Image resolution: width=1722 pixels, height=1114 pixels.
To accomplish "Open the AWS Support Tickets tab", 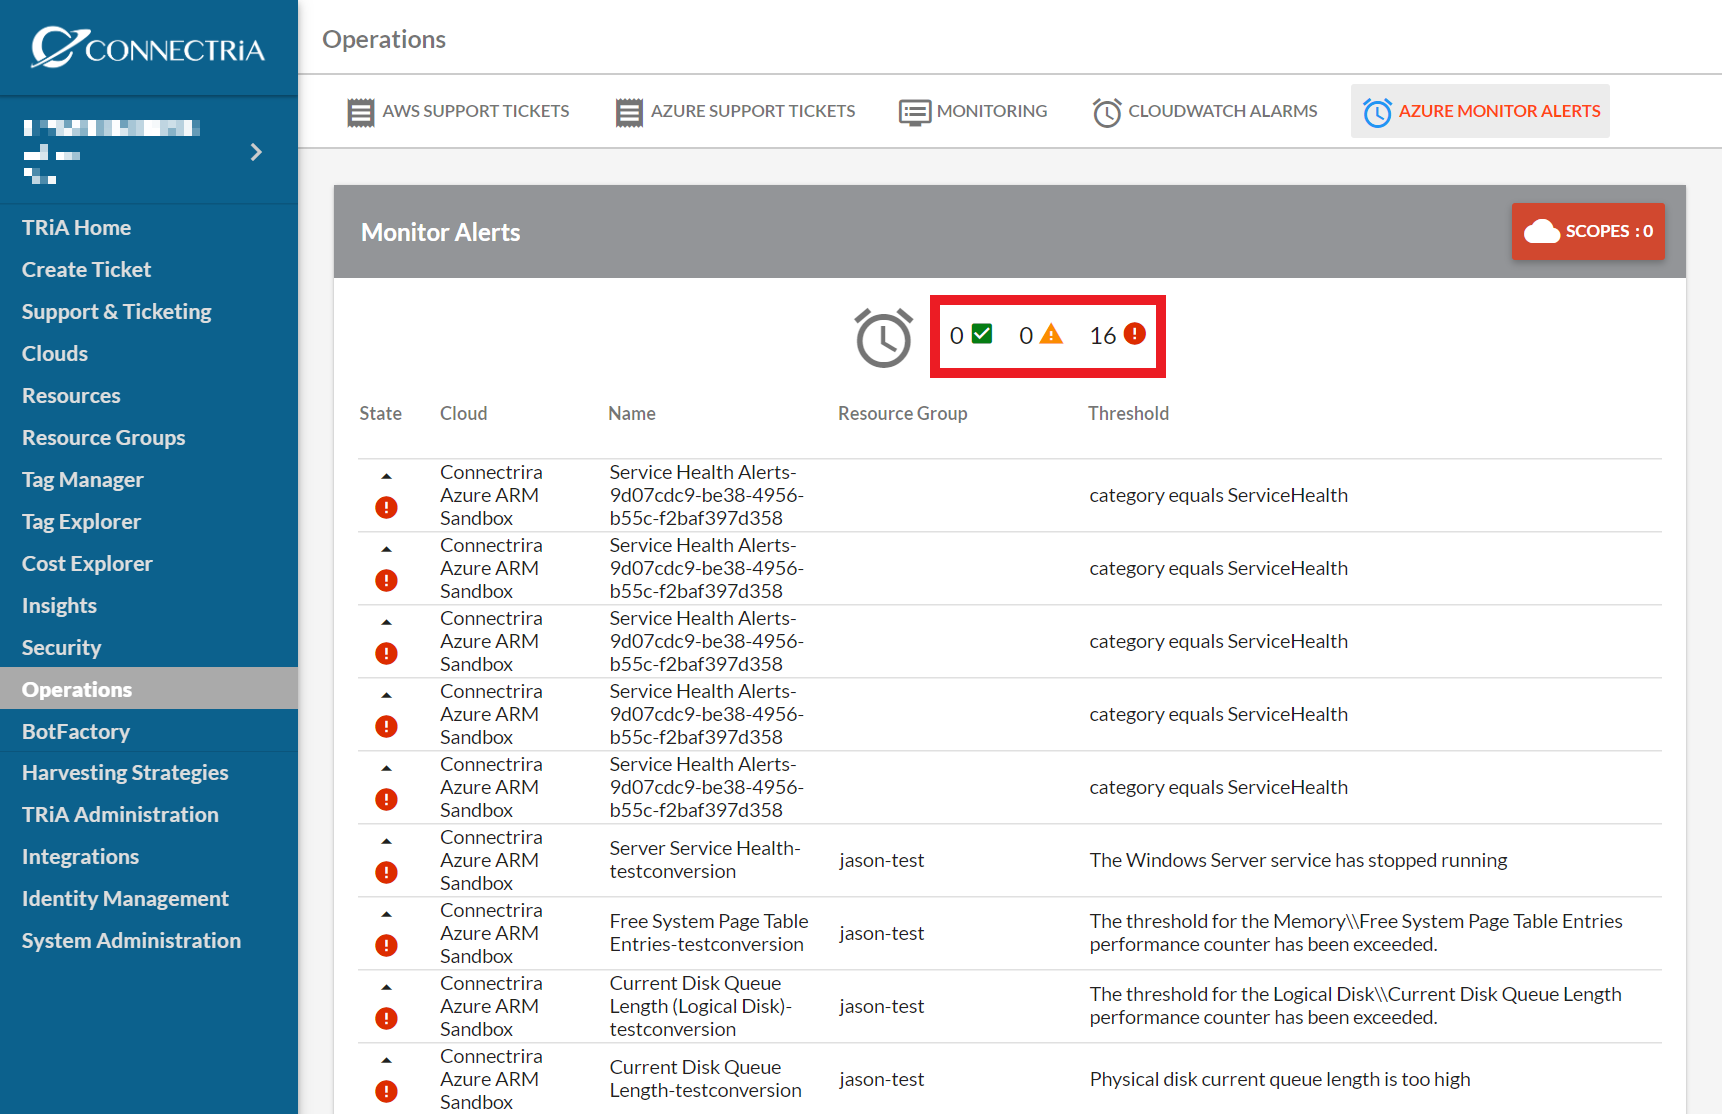I will [459, 111].
